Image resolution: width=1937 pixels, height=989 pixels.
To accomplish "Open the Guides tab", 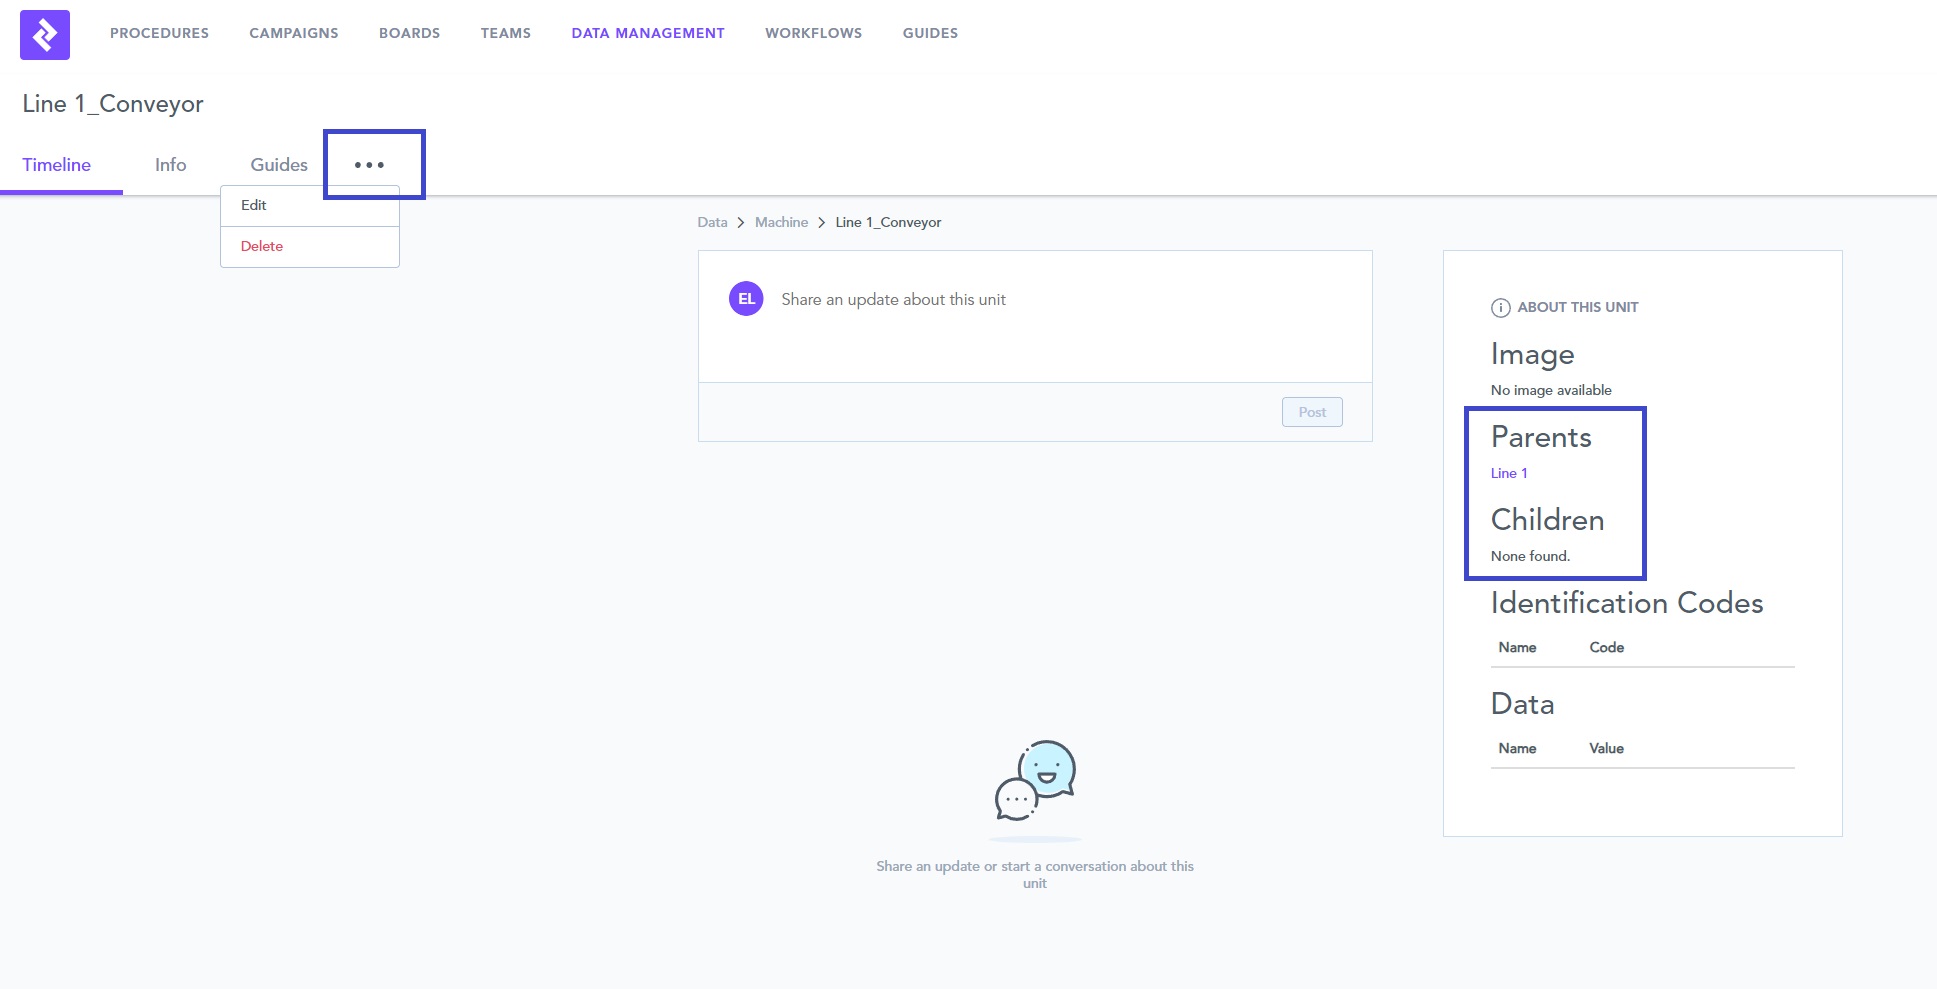I will [279, 165].
